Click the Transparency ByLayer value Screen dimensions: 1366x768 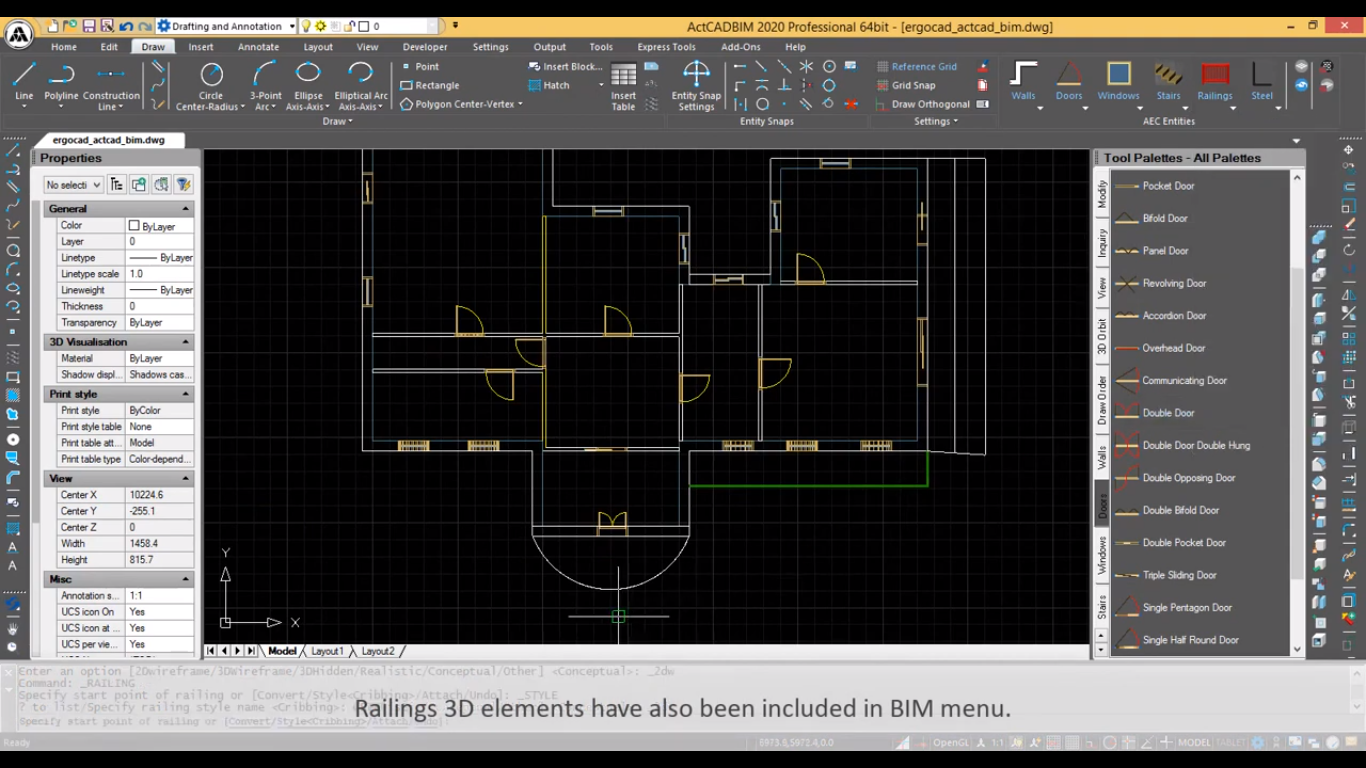[x=160, y=323]
